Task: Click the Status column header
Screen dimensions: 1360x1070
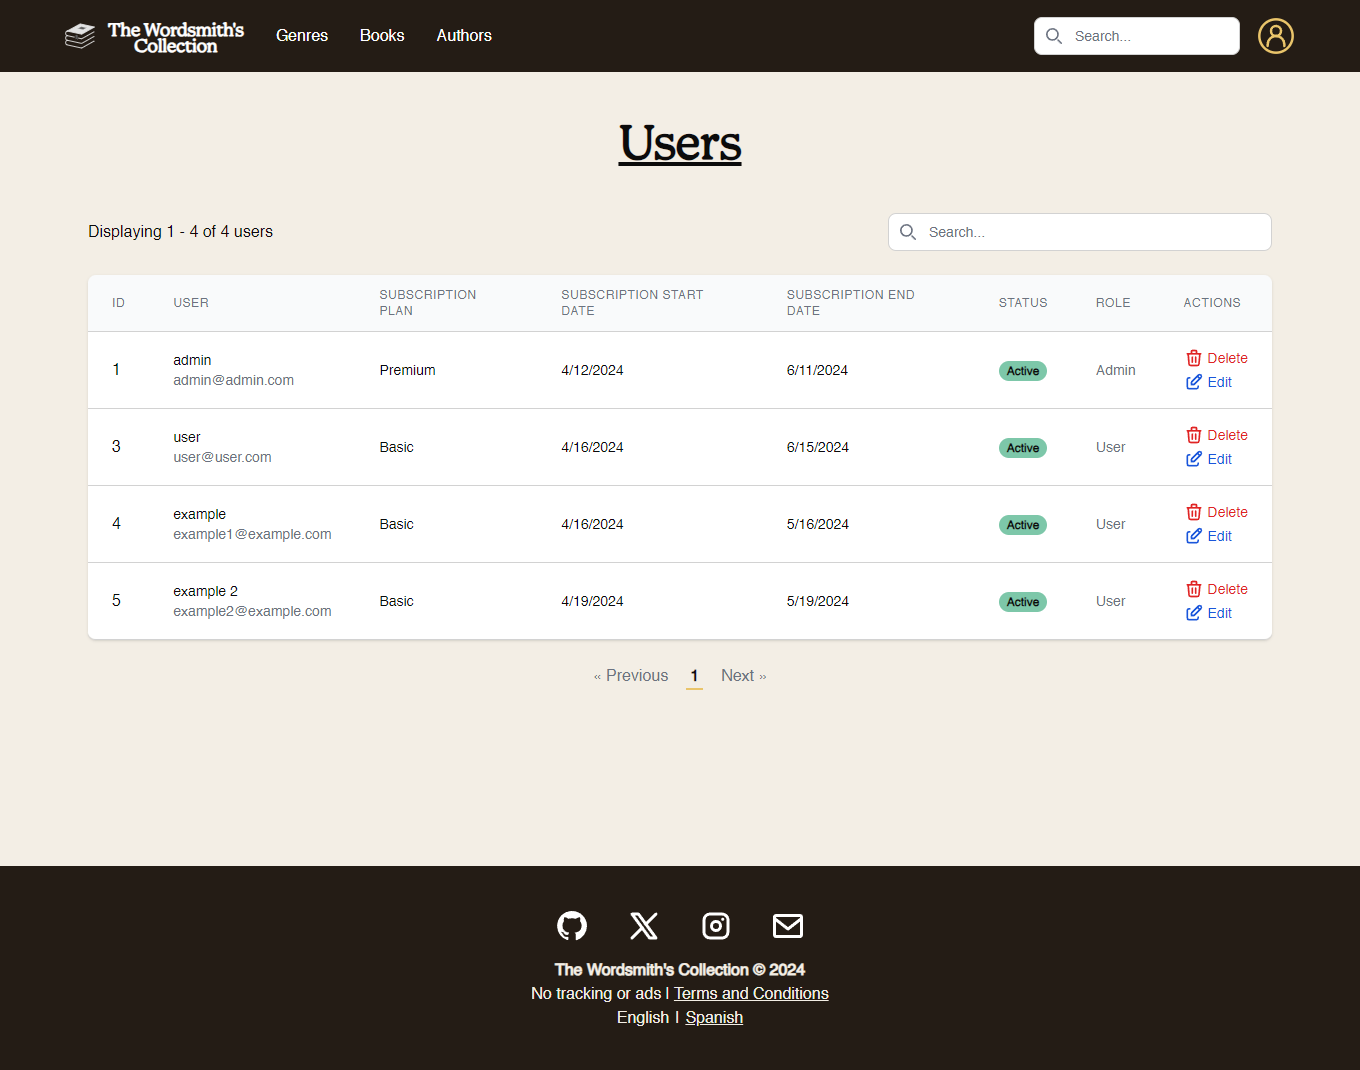Action: click(1023, 303)
